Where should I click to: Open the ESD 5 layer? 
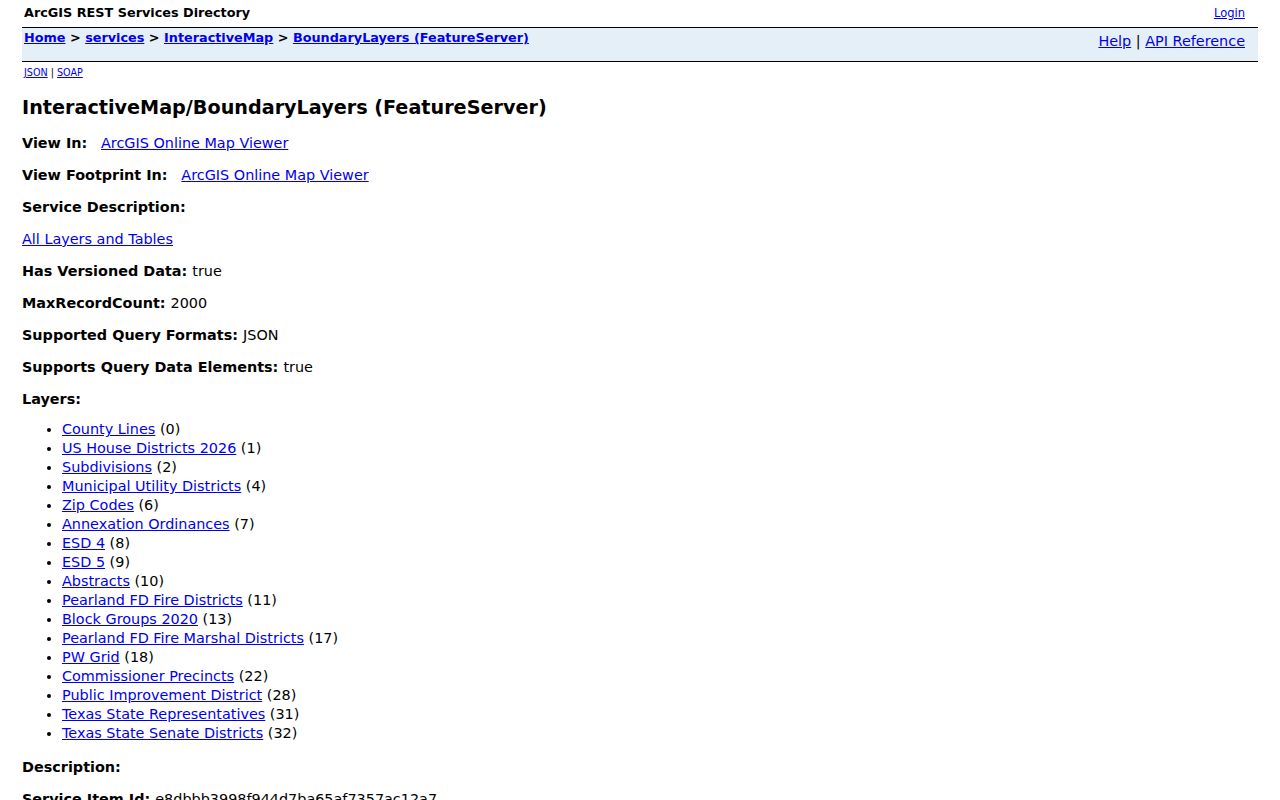pyautogui.click(x=83, y=562)
